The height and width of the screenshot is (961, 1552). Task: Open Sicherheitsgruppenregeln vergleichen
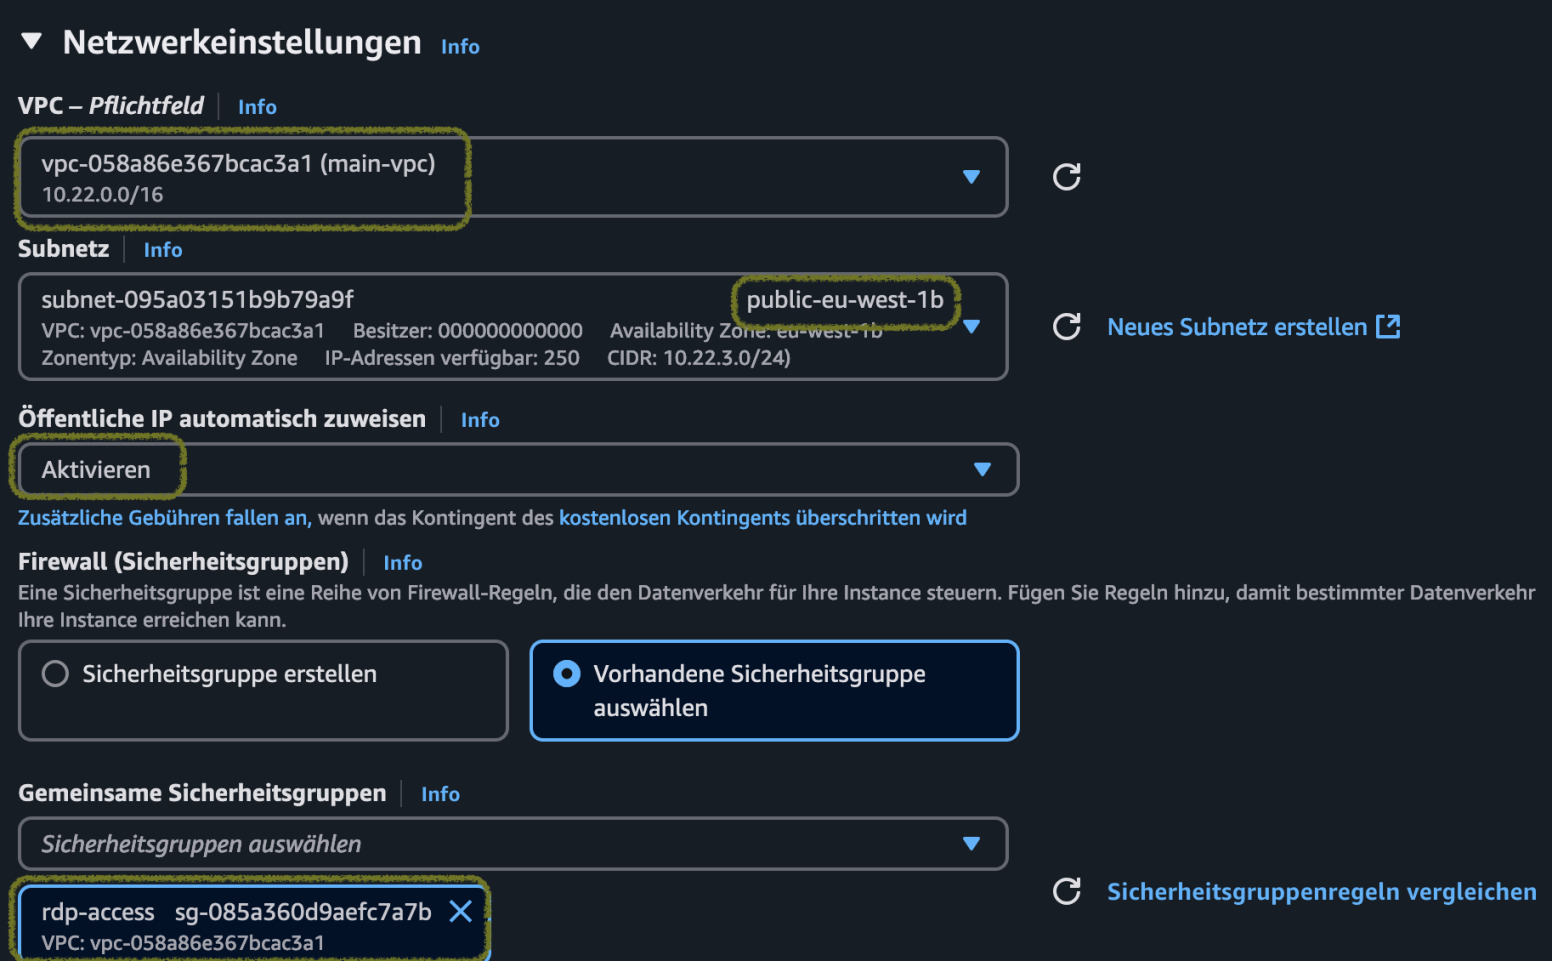point(1321,891)
